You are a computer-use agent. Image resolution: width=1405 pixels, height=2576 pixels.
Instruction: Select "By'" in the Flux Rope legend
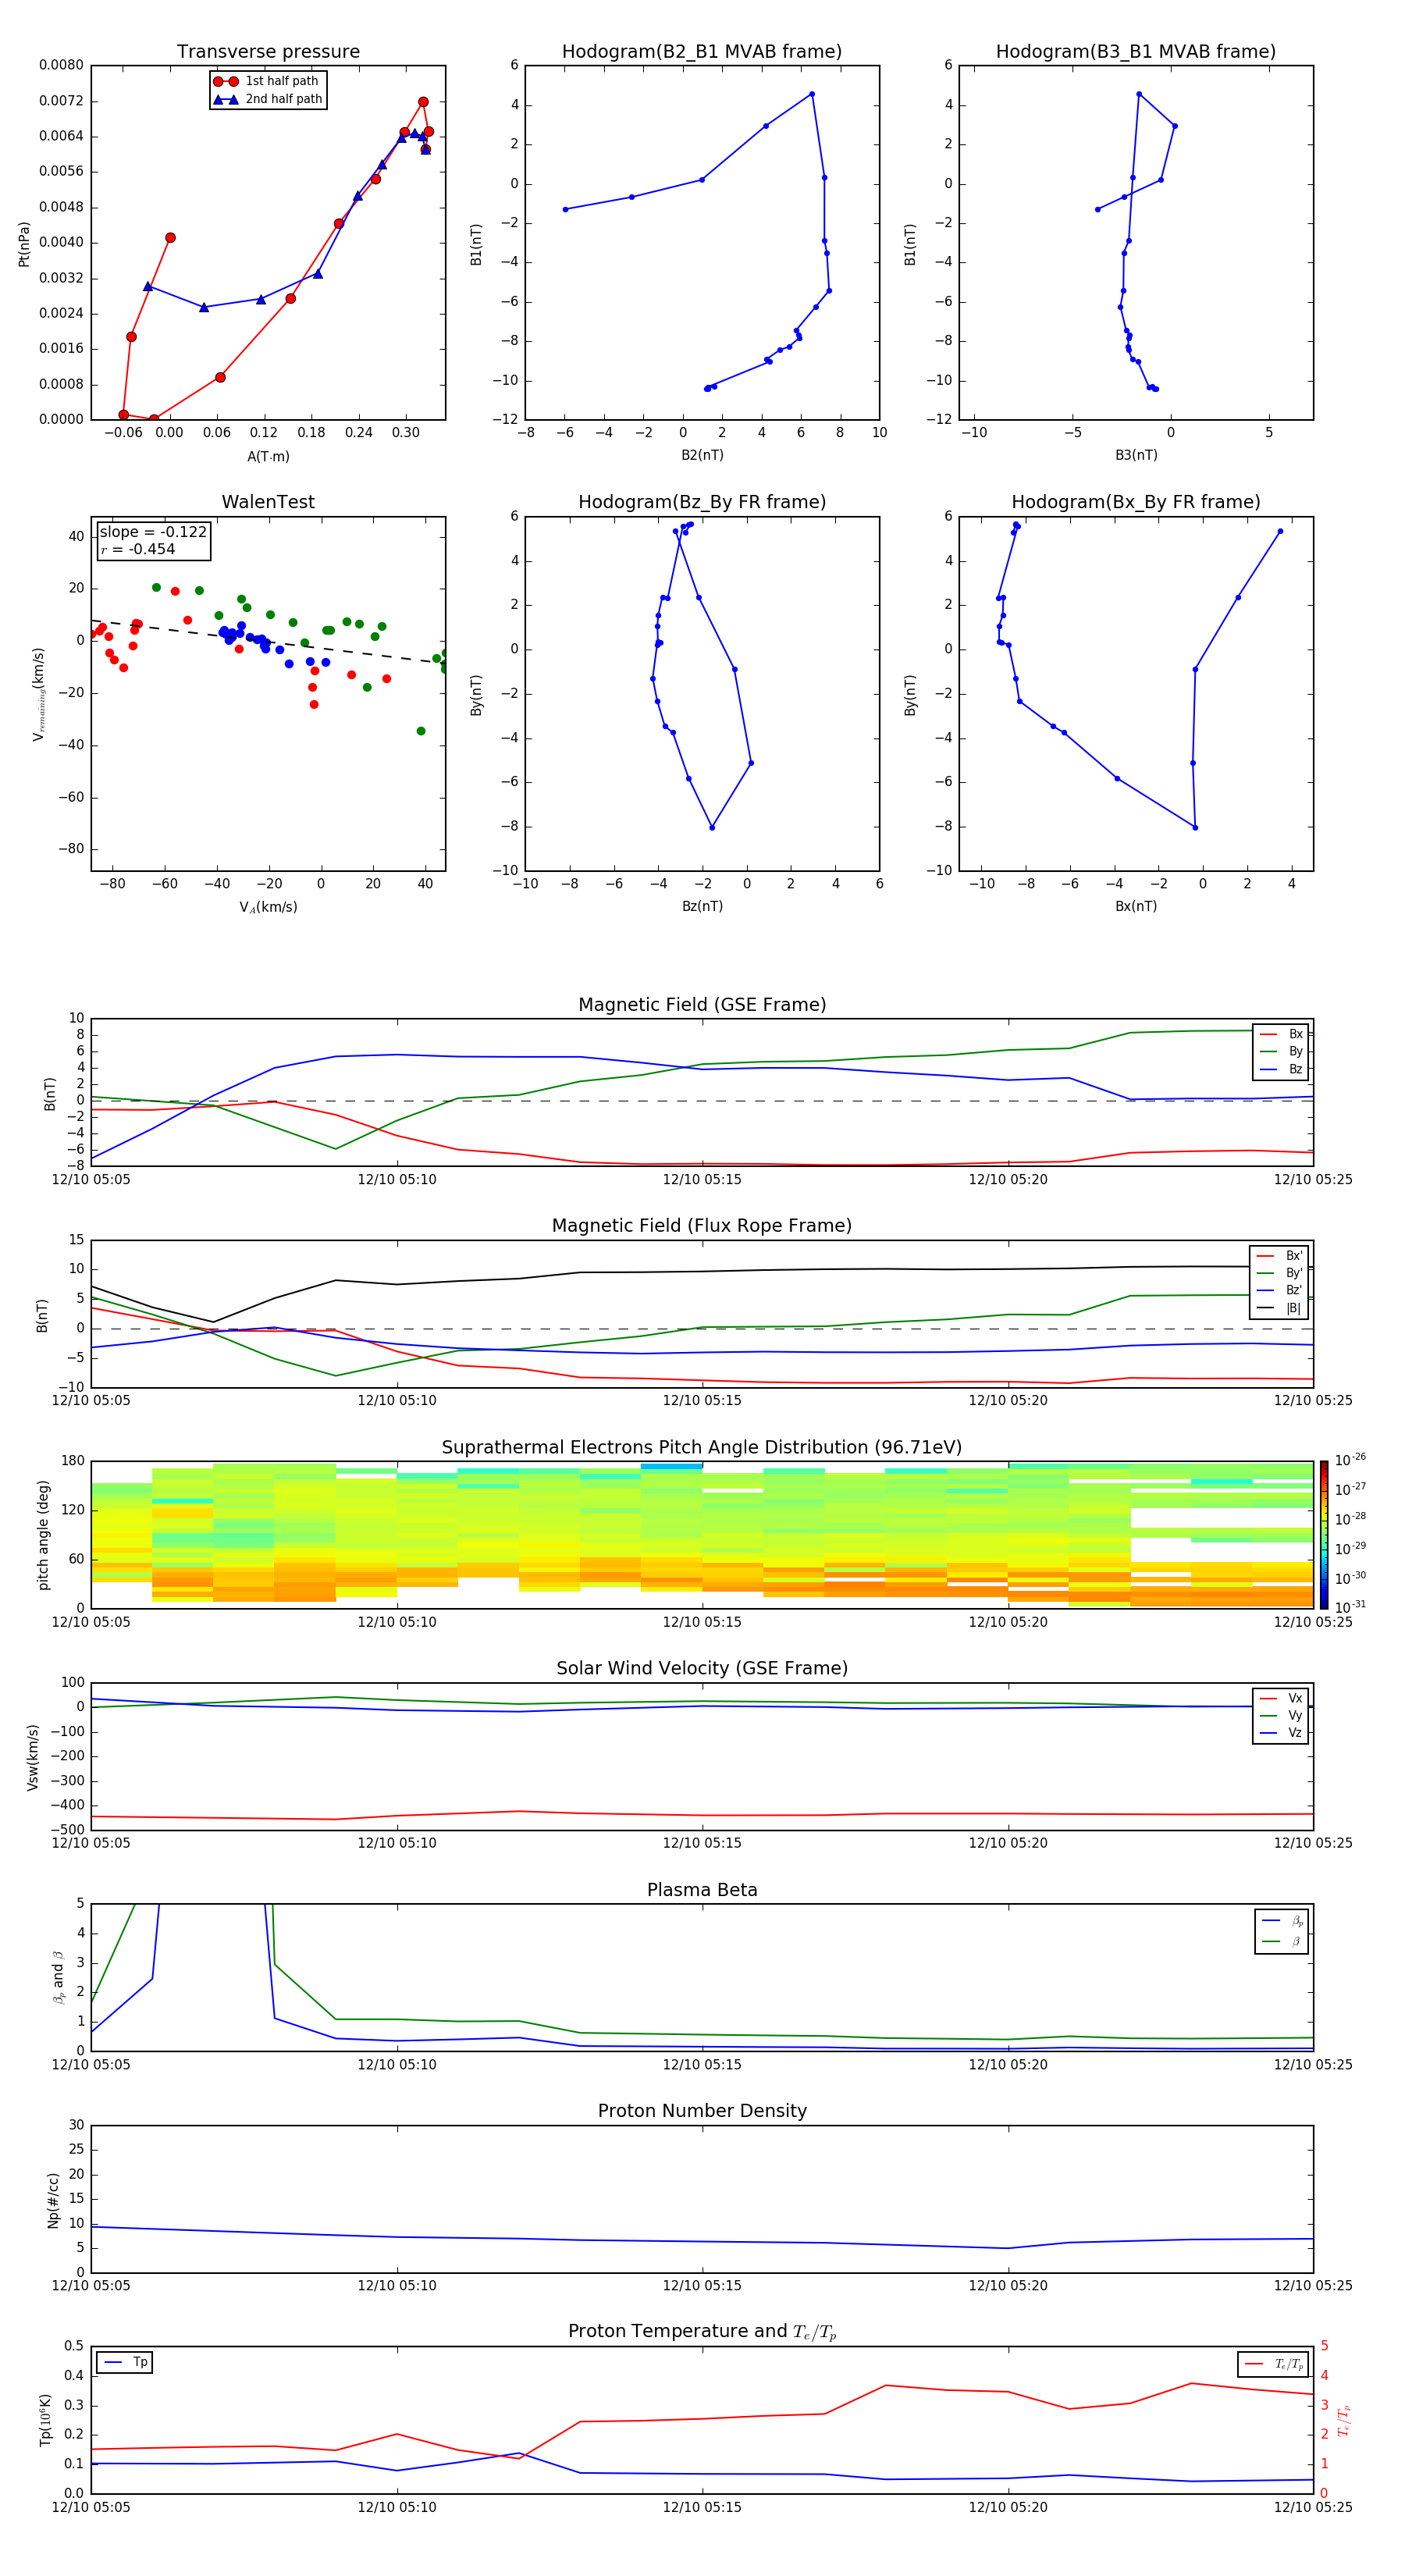coord(1280,1273)
